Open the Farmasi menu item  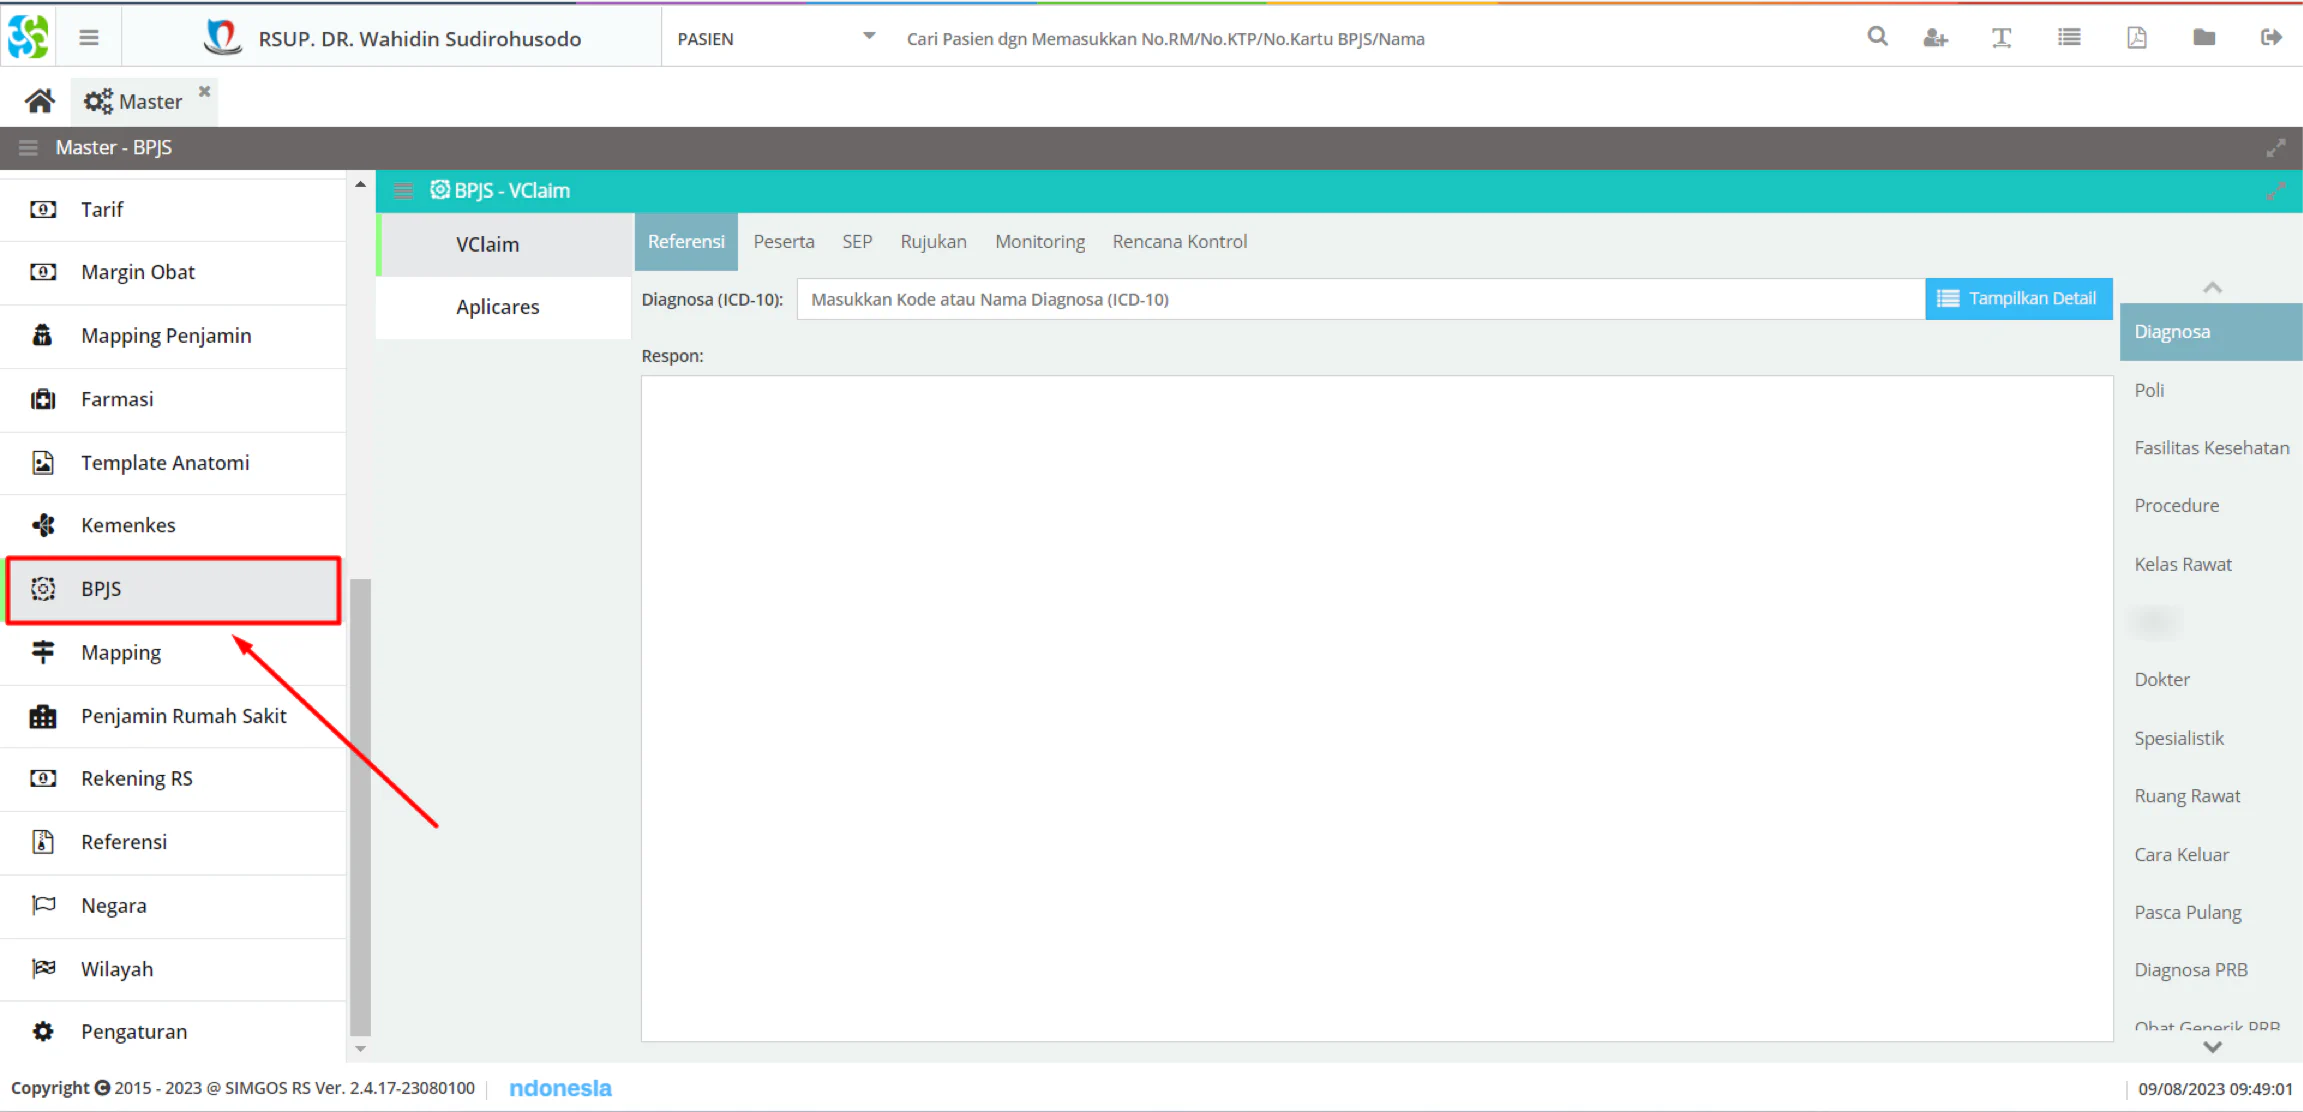pyautogui.click(x=173, y=400)
